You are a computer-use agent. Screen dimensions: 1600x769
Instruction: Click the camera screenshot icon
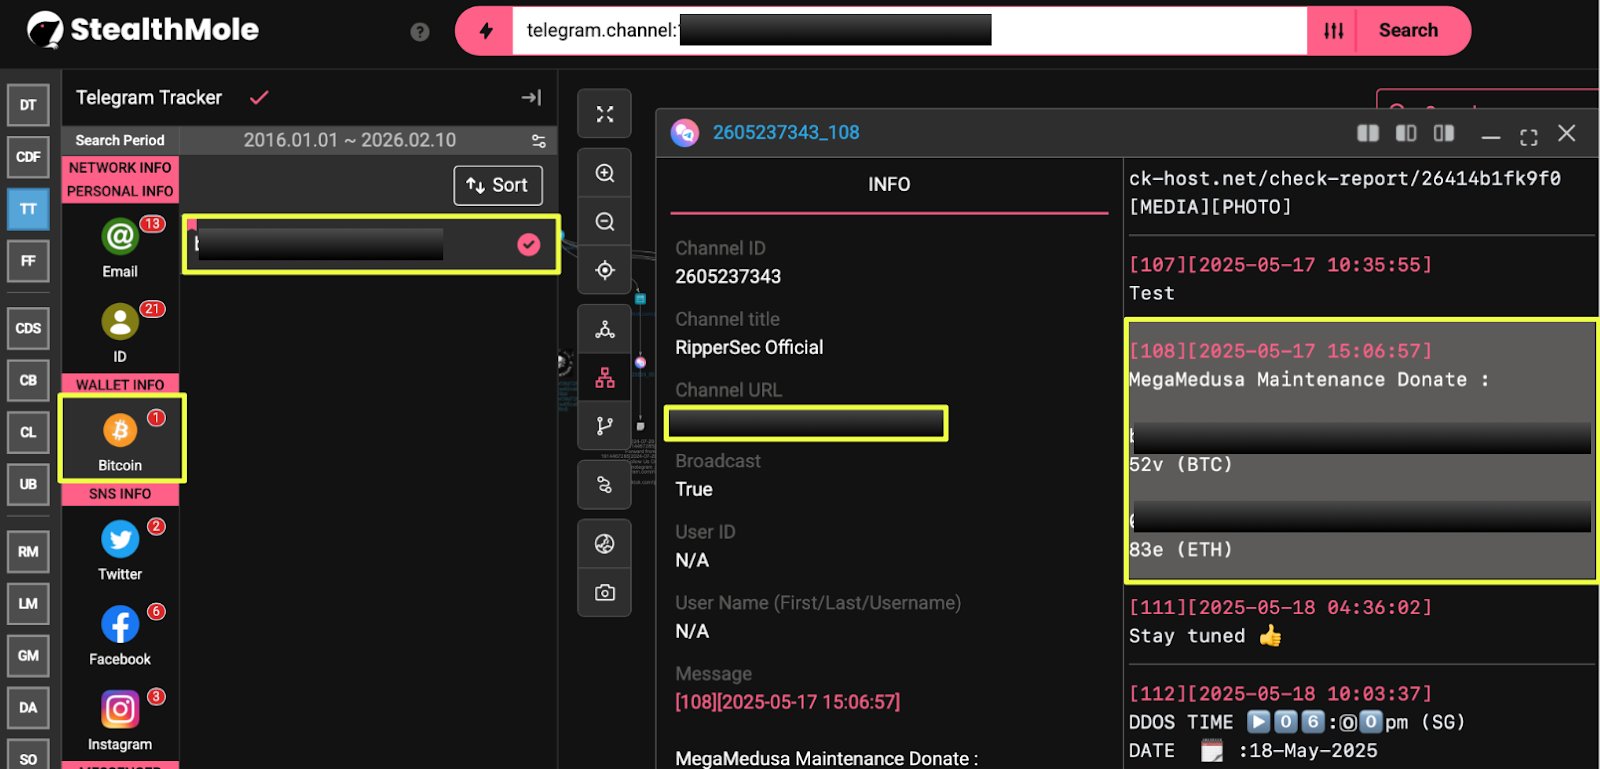605,593
